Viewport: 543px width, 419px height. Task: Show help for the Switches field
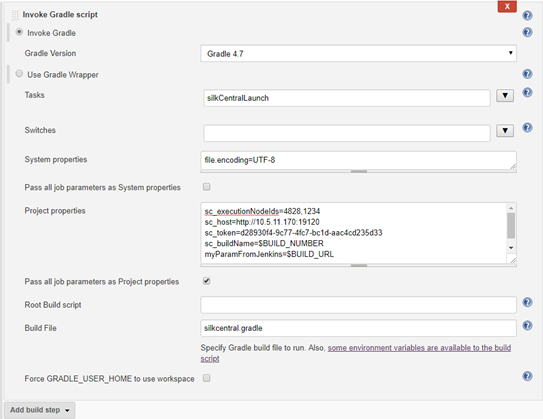point(527,127)
